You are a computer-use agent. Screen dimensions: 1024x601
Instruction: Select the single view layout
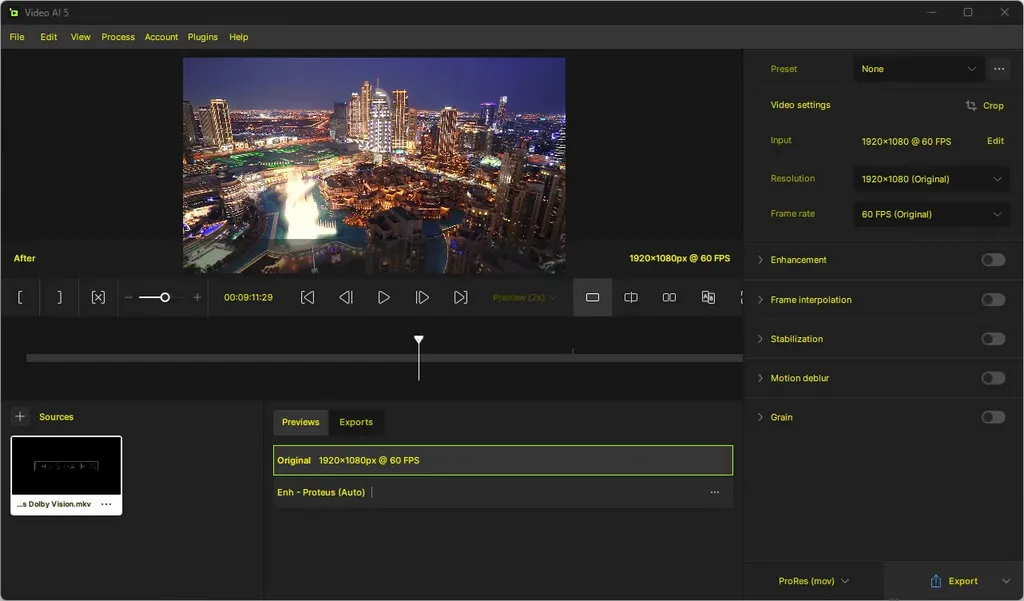pyautogui.click(x=592, y=297)
